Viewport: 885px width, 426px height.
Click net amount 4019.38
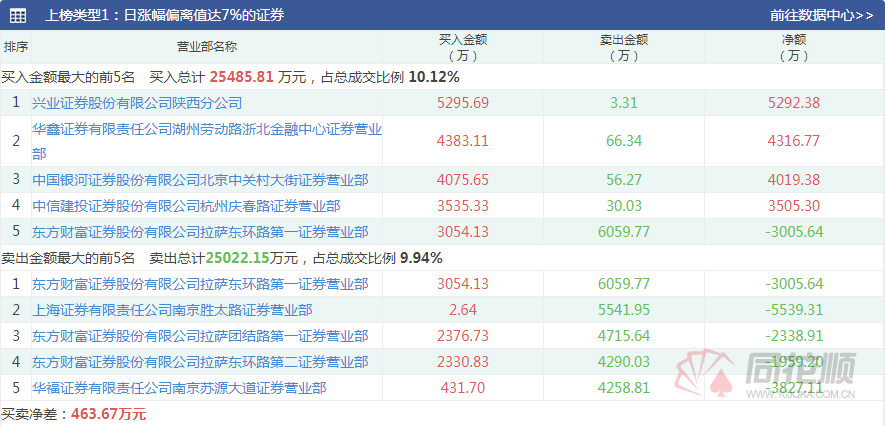[794, 180]
